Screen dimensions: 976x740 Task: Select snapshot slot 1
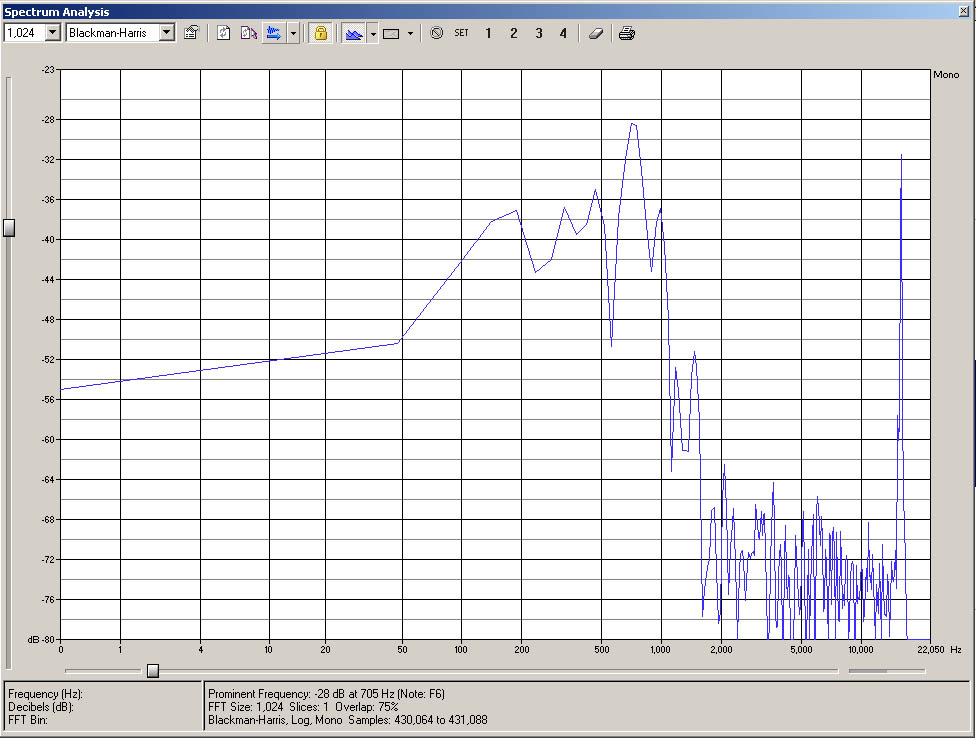(x=488, y=33)
